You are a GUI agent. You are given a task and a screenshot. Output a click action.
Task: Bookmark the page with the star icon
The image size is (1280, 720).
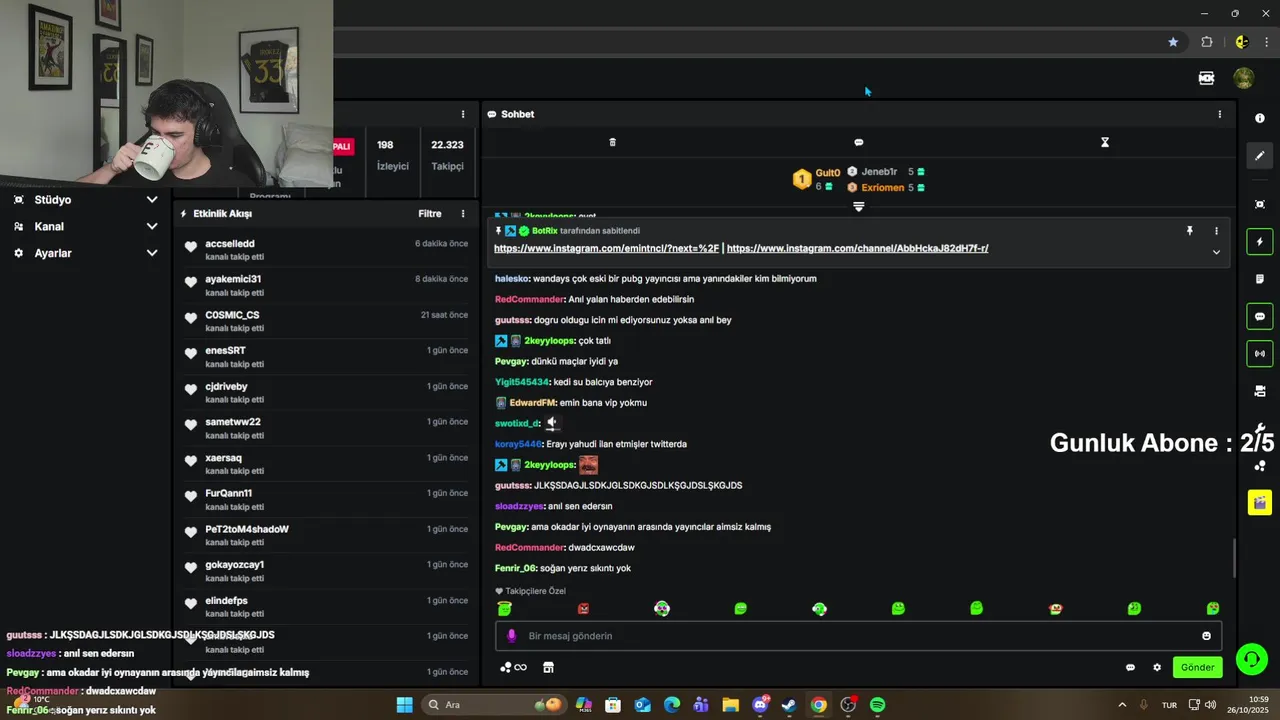tap(1173, 42)
